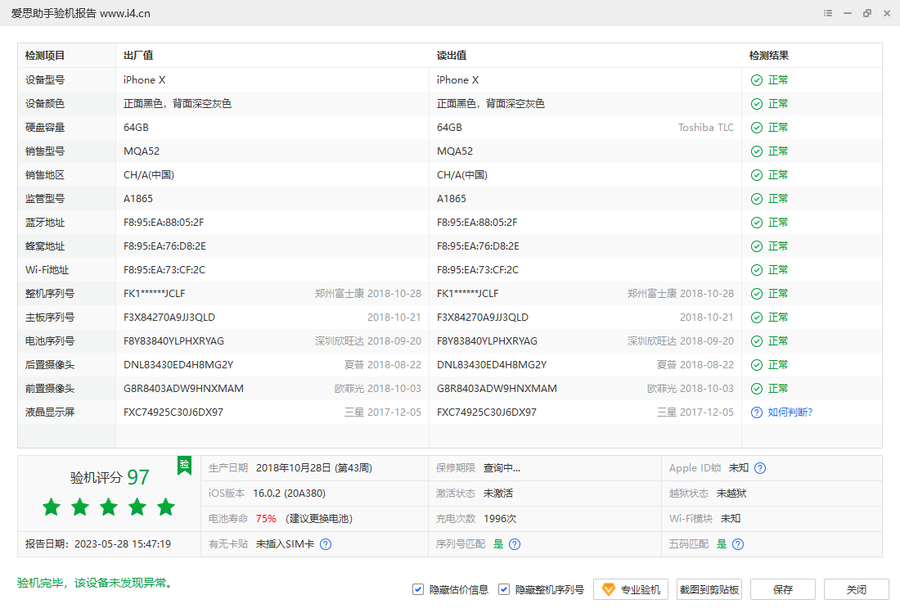This screenshot has height=613, width=900.
Task: Click the 1996次 charge count value
Action: coord(500,519)
